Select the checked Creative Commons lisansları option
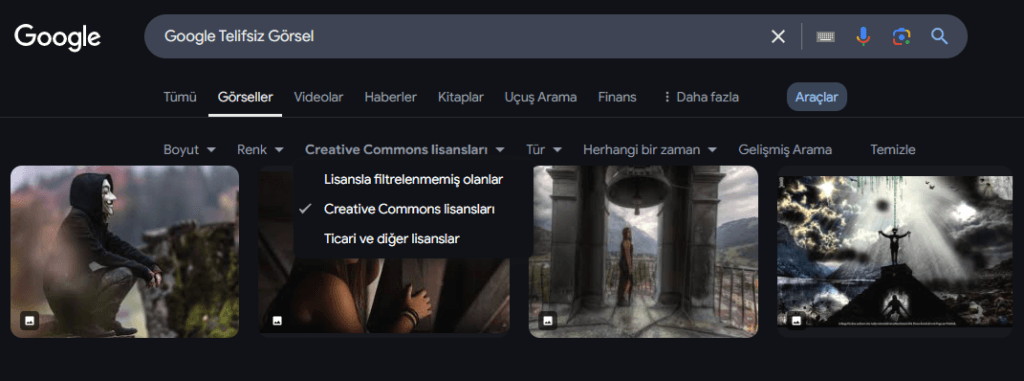 409,209
